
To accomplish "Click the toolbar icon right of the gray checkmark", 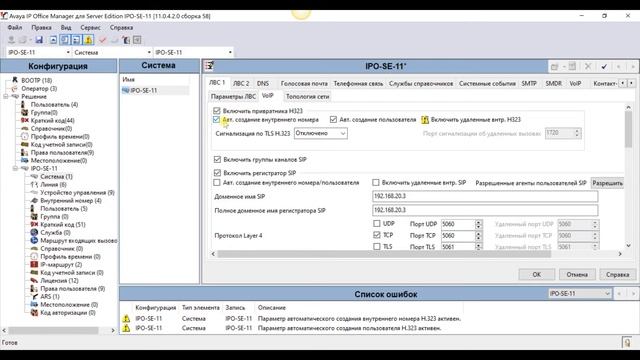I will 126,40.
